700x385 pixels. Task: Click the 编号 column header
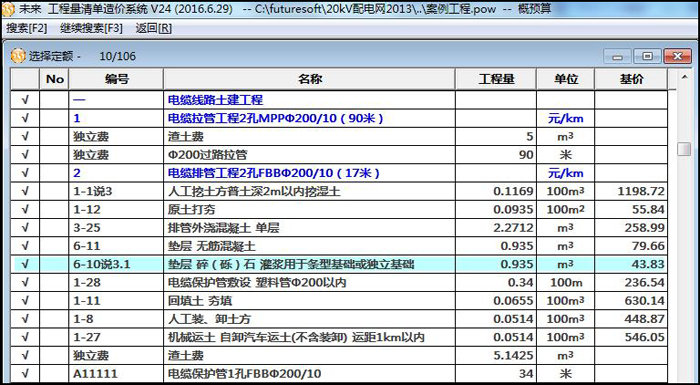click(116, 80)
